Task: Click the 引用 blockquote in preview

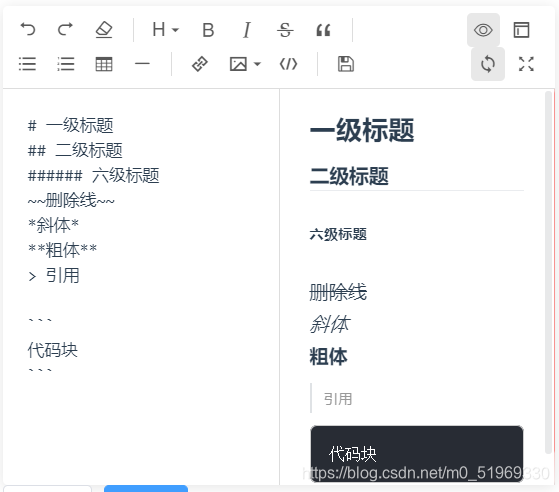Action: coord(338,399)
